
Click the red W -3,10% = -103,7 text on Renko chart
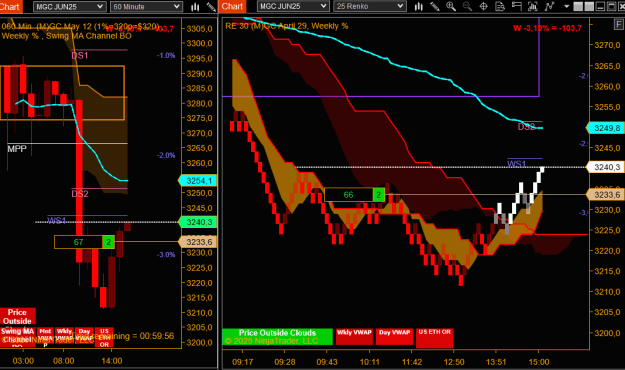[x=547, y=28]
